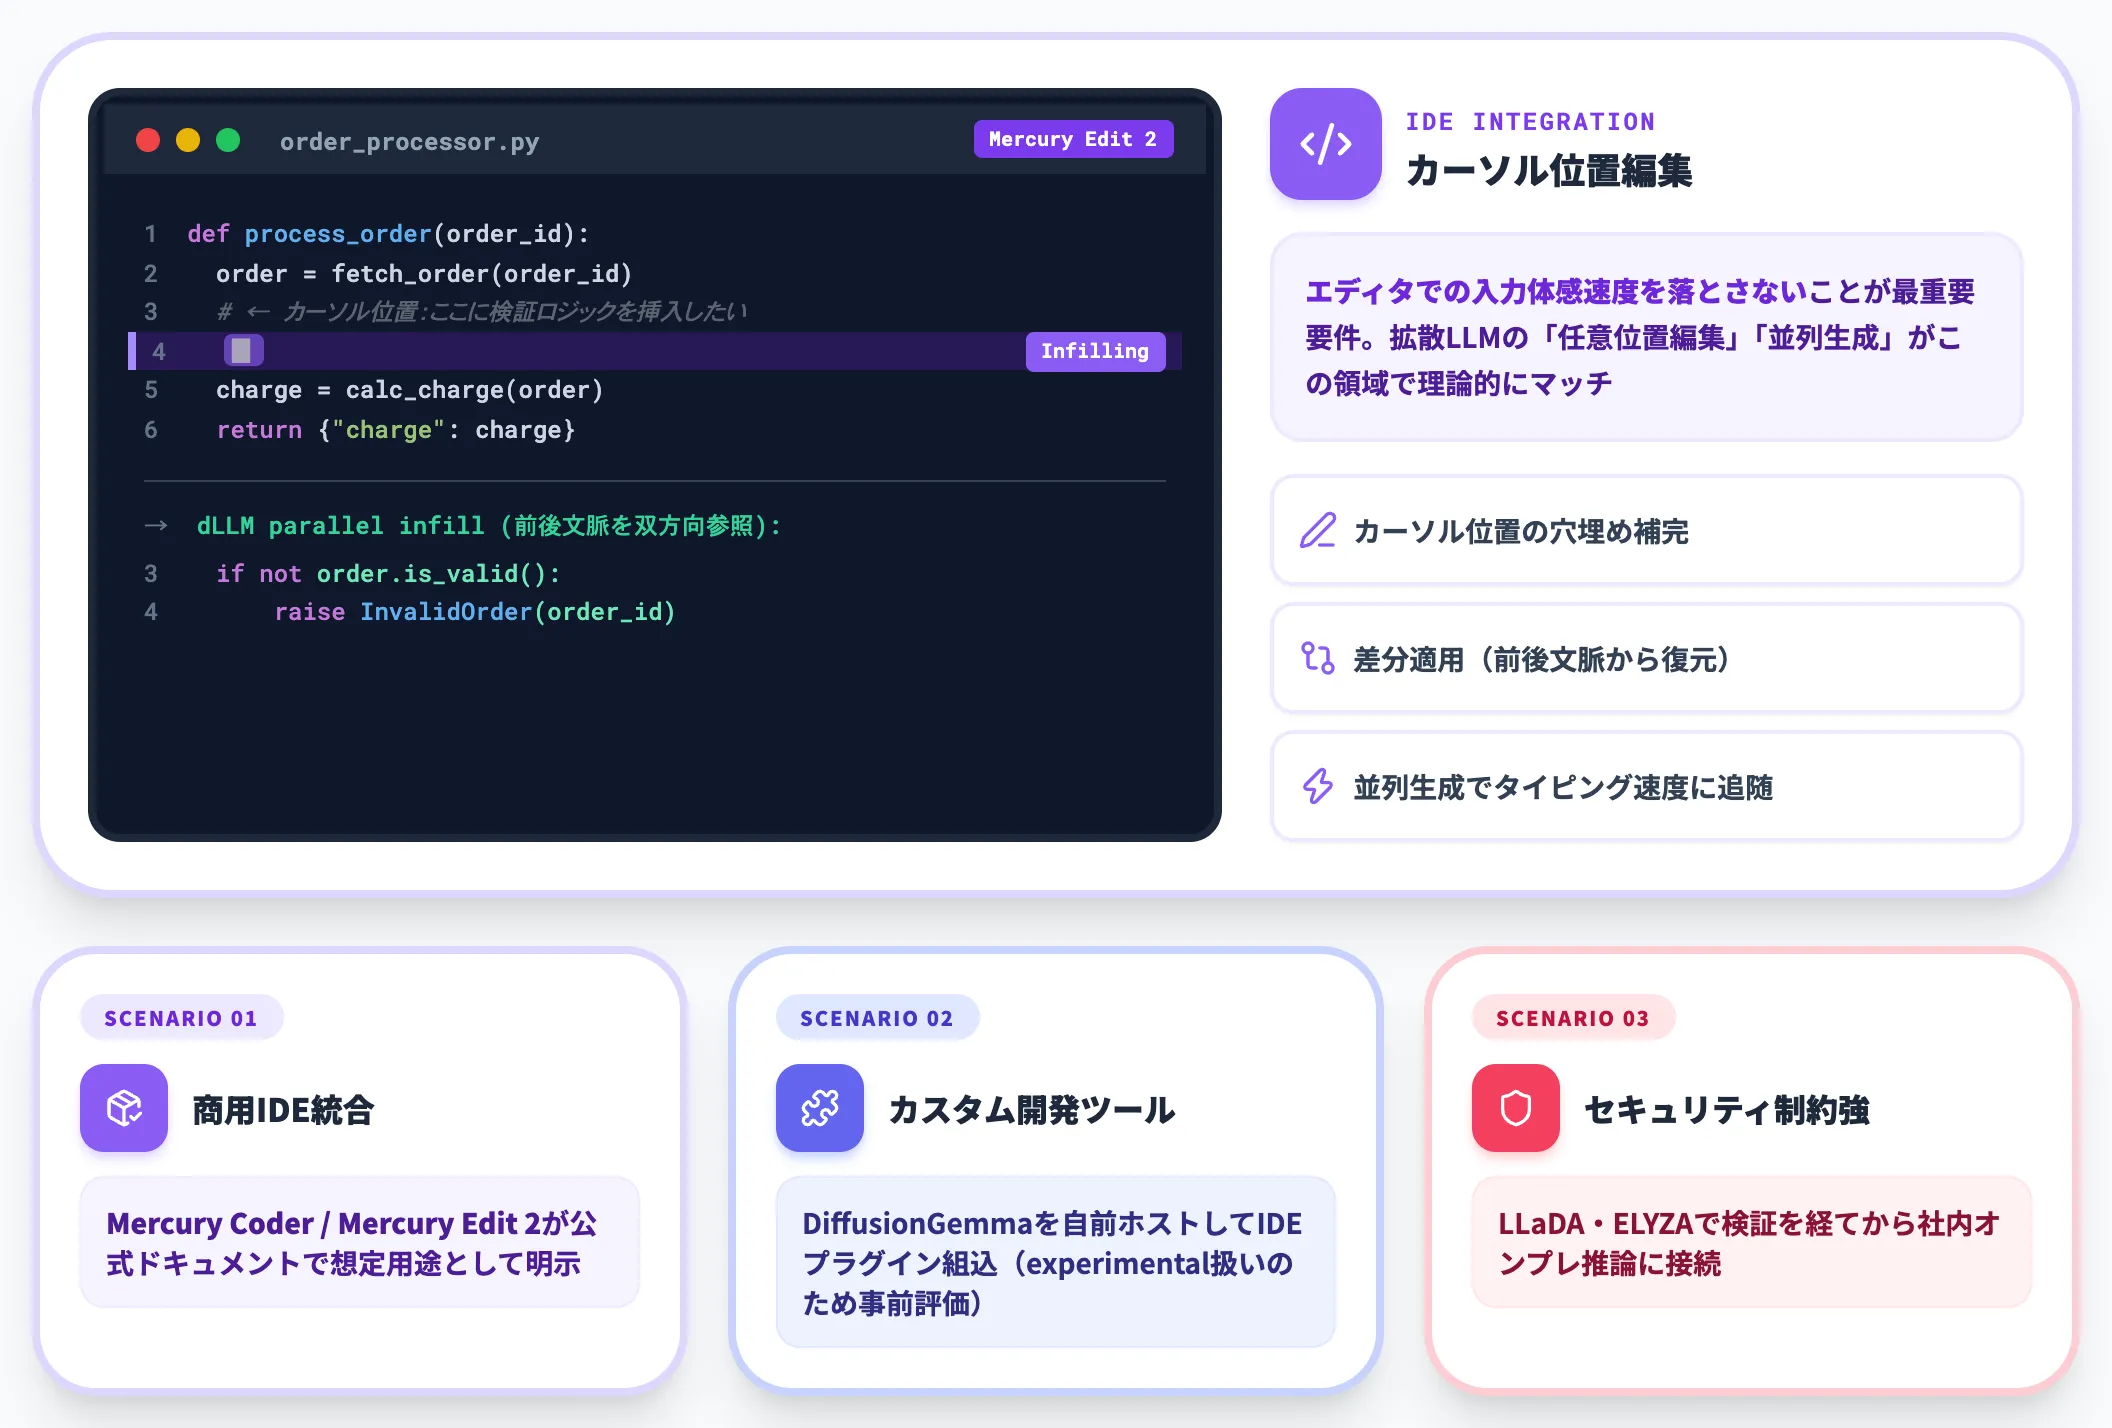Click the cube icon for 商用IDE統合

(124, 1108)
